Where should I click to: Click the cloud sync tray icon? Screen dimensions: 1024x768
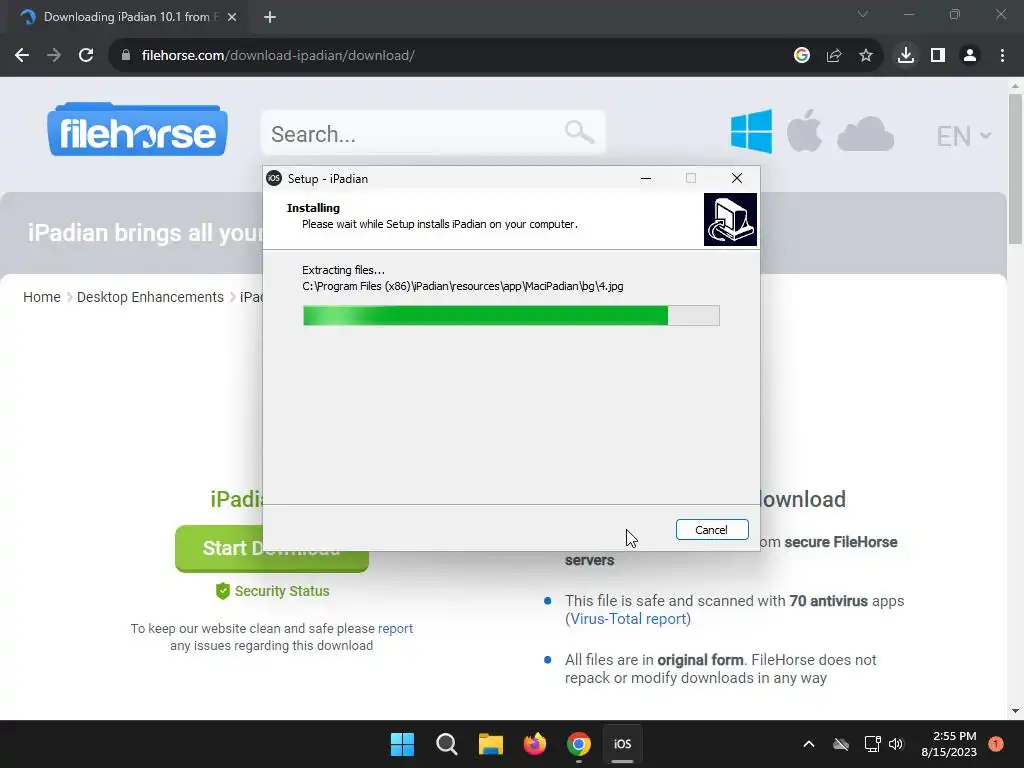(841, 744)
